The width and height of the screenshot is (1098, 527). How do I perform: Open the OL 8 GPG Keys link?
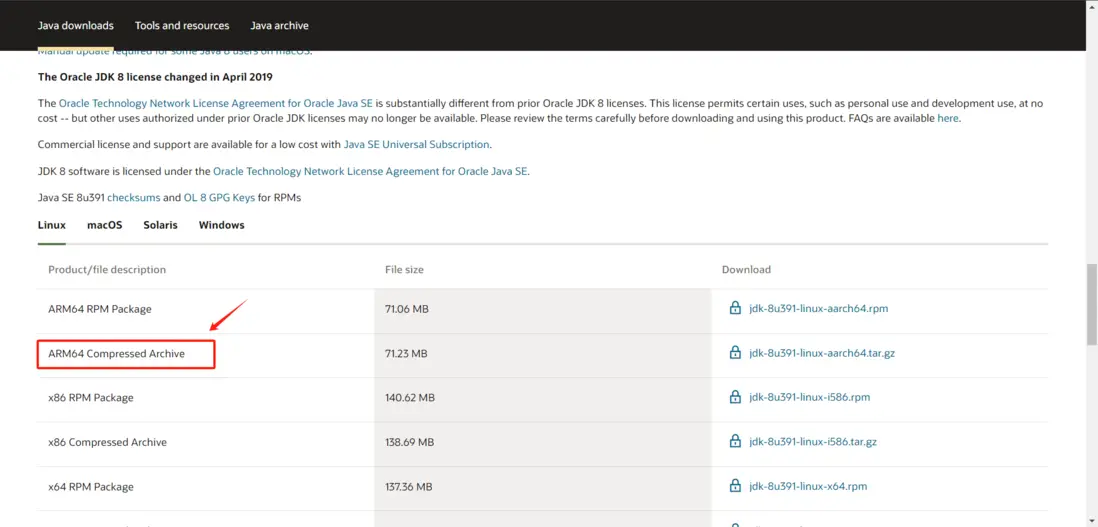219,198
